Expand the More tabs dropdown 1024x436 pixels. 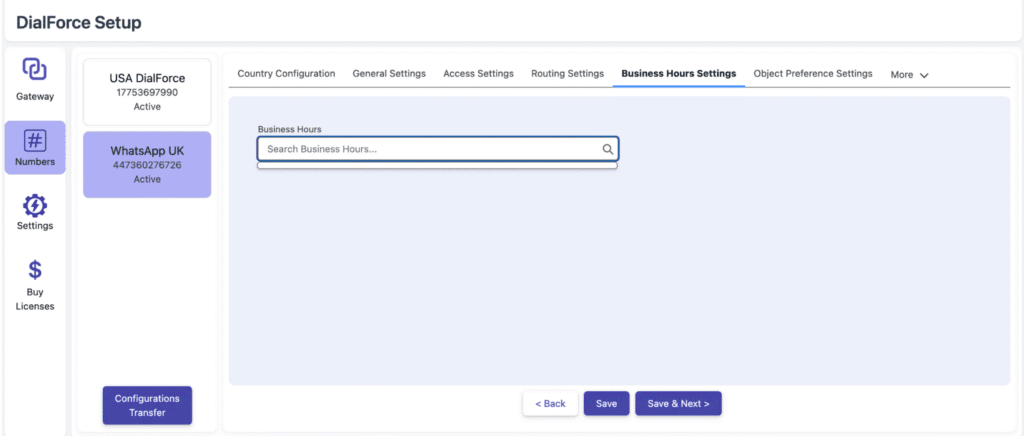(x=909, y=75)
